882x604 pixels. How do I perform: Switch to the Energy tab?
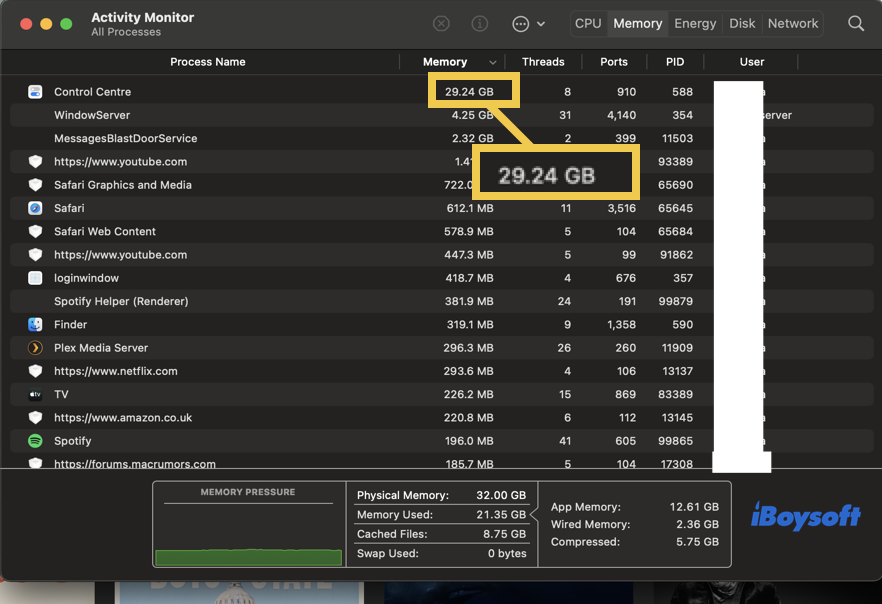click(x=695, y=23)
